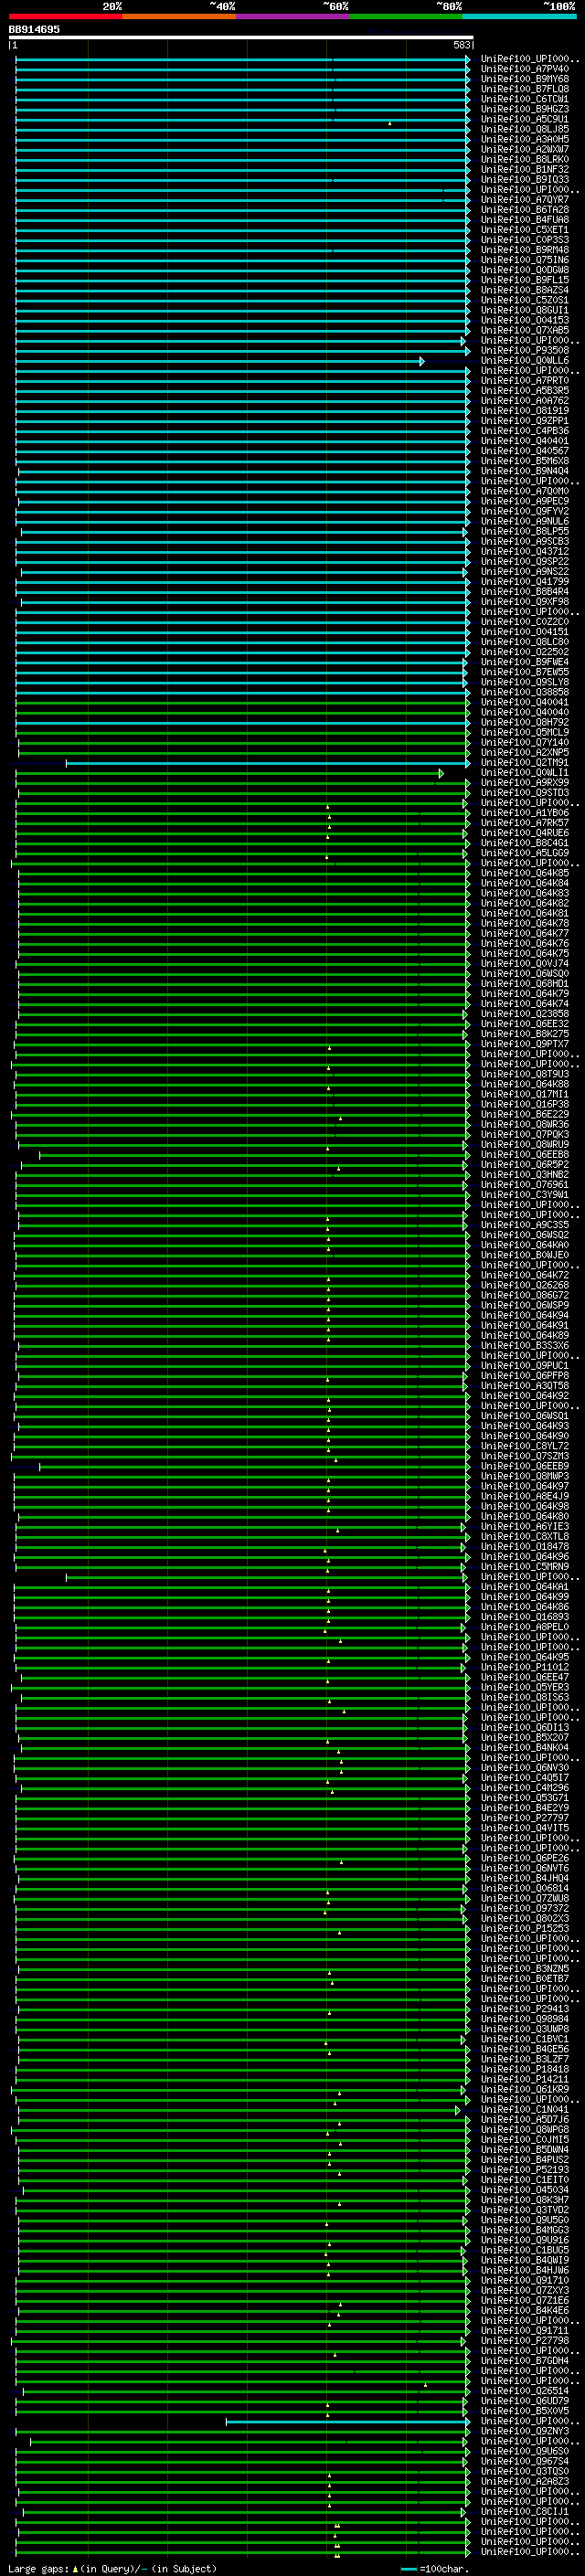Click the 583 query length marker
The height and width of the screenshot is (2576, 585).
point(462,45)
